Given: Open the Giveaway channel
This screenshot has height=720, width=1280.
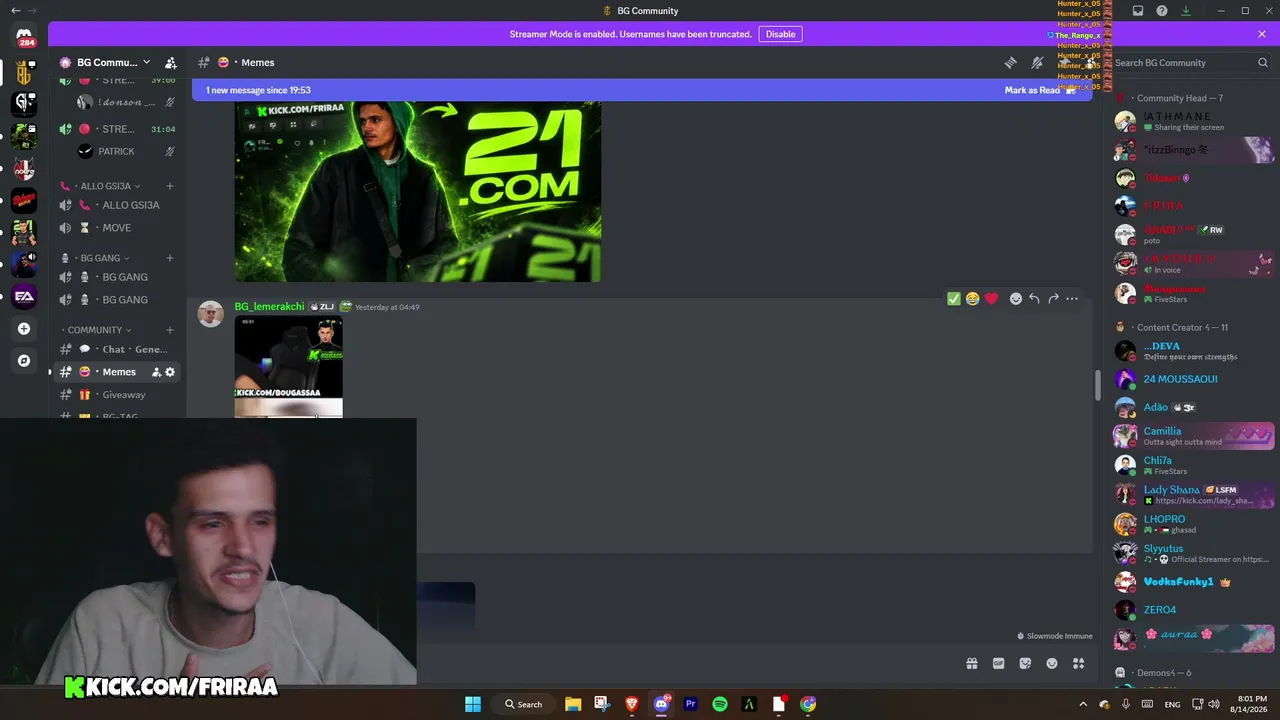Looking at the screenshot, I should [x=116, y=395].
